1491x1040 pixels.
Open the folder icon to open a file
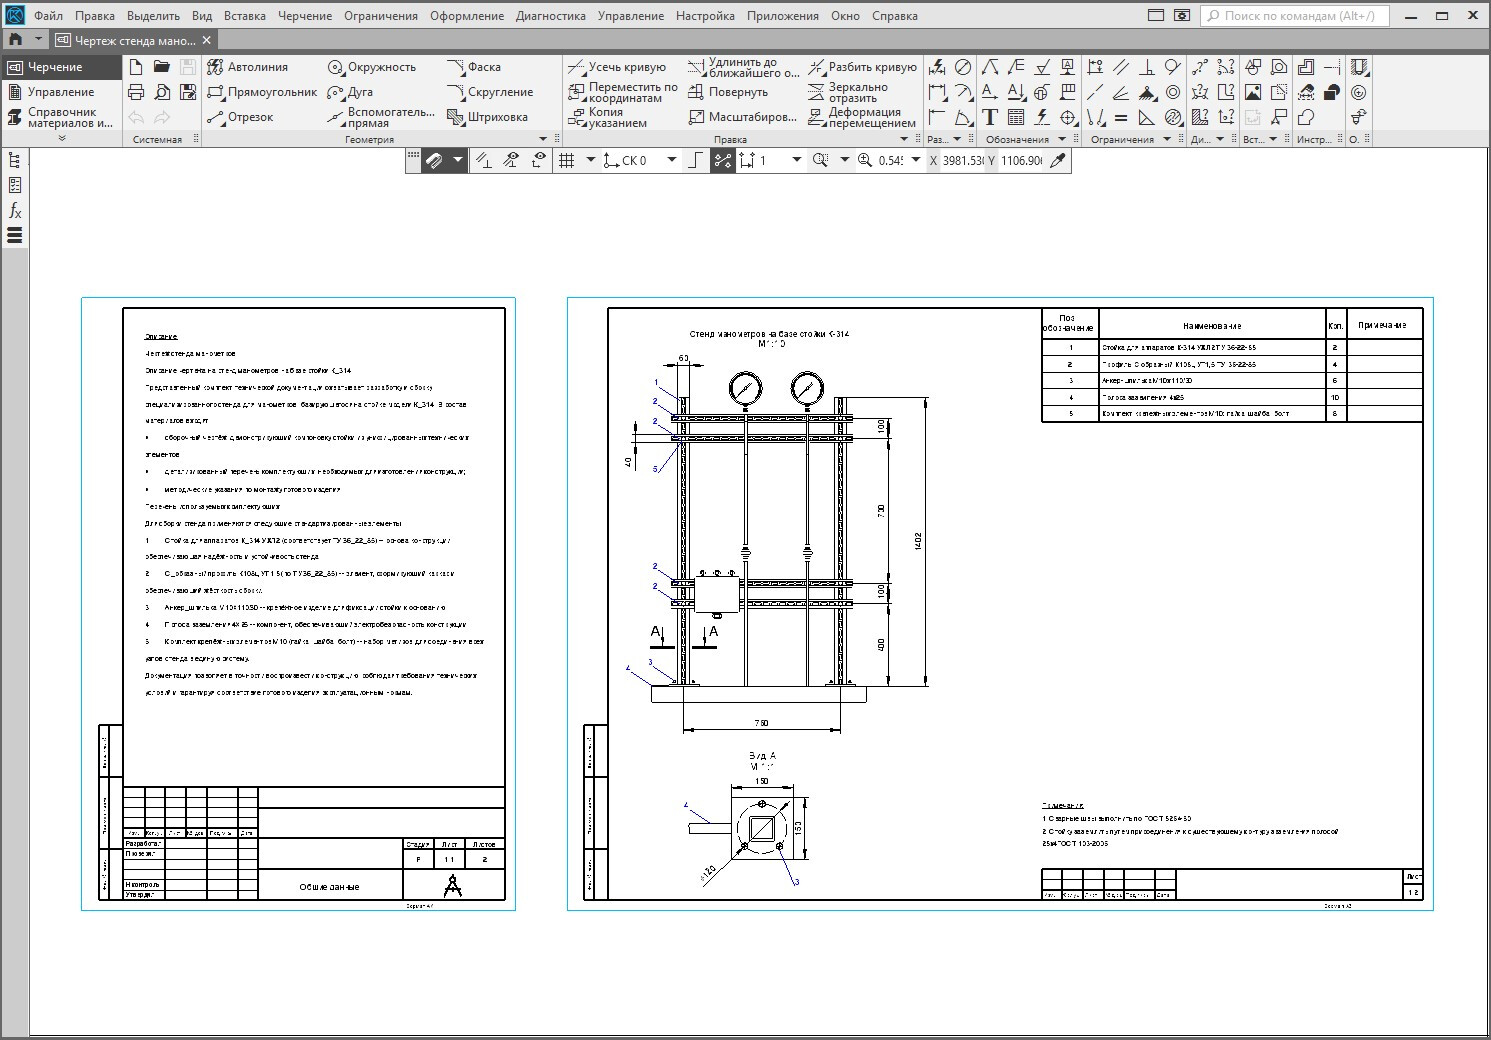click(x=162, y=67)
